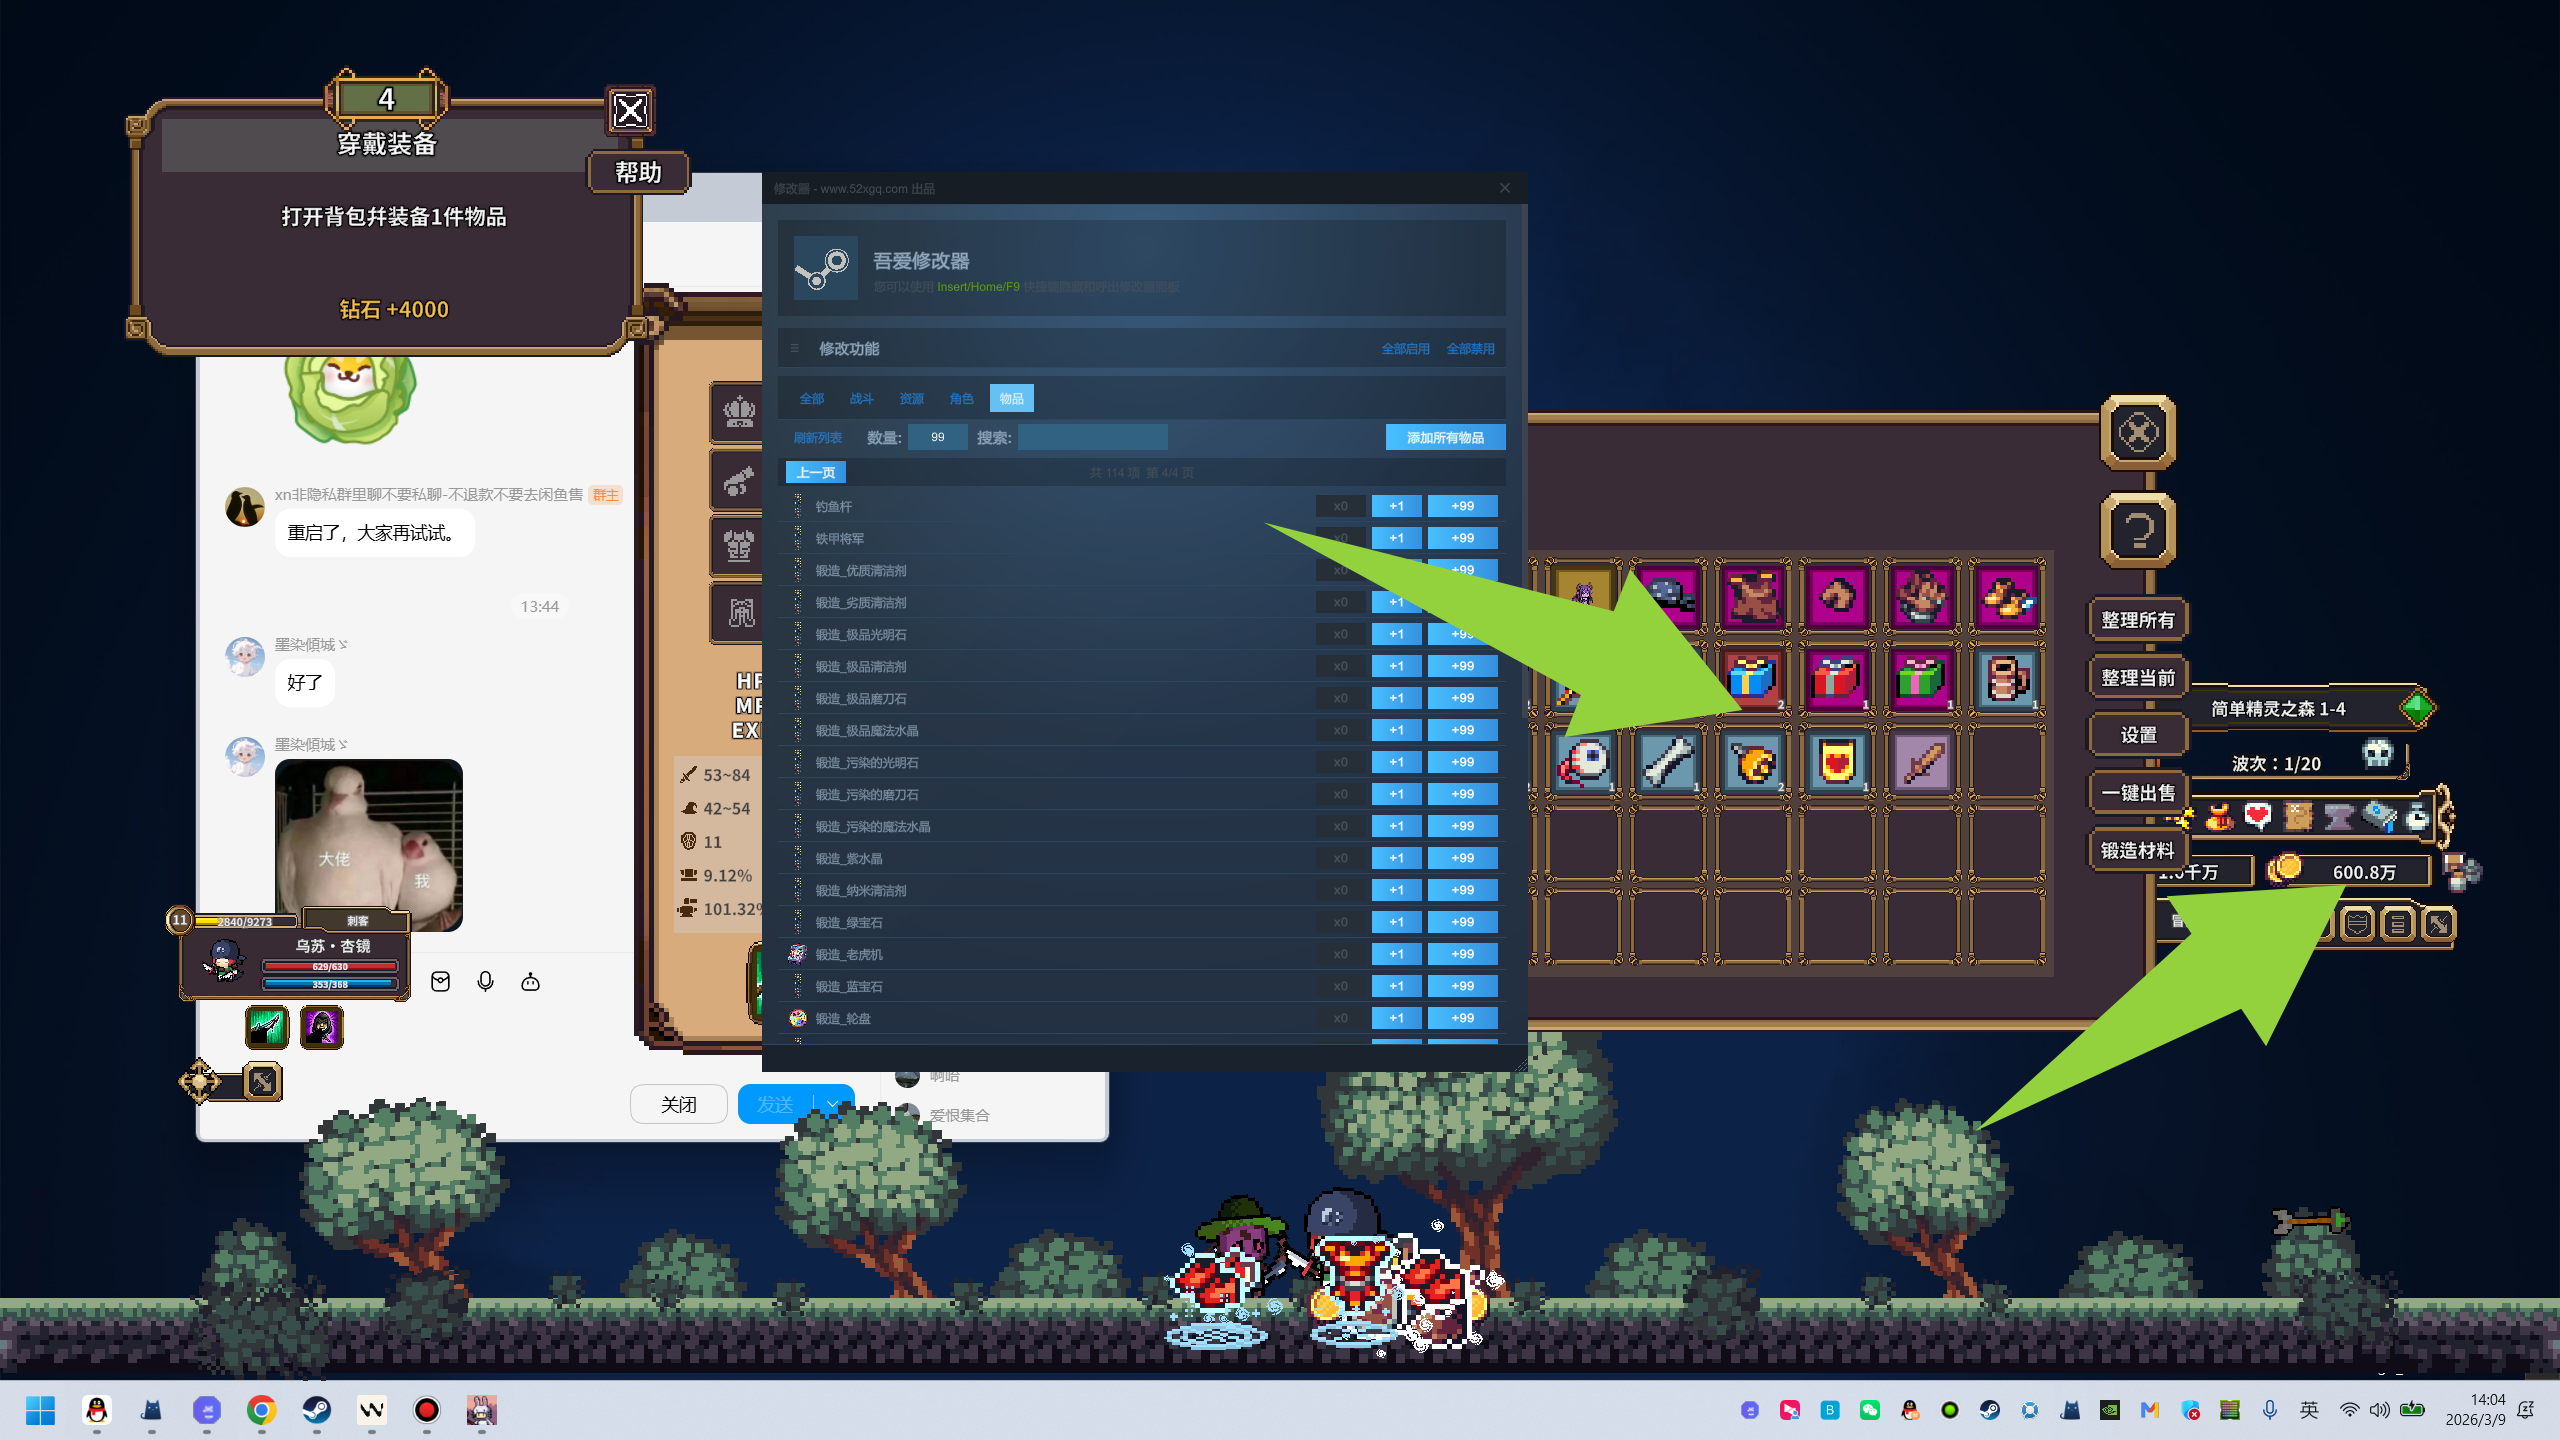Click the skull wave indicator icon
The height and width of the screenshot is (1440, 2560).
click(x=2378, y=753)
